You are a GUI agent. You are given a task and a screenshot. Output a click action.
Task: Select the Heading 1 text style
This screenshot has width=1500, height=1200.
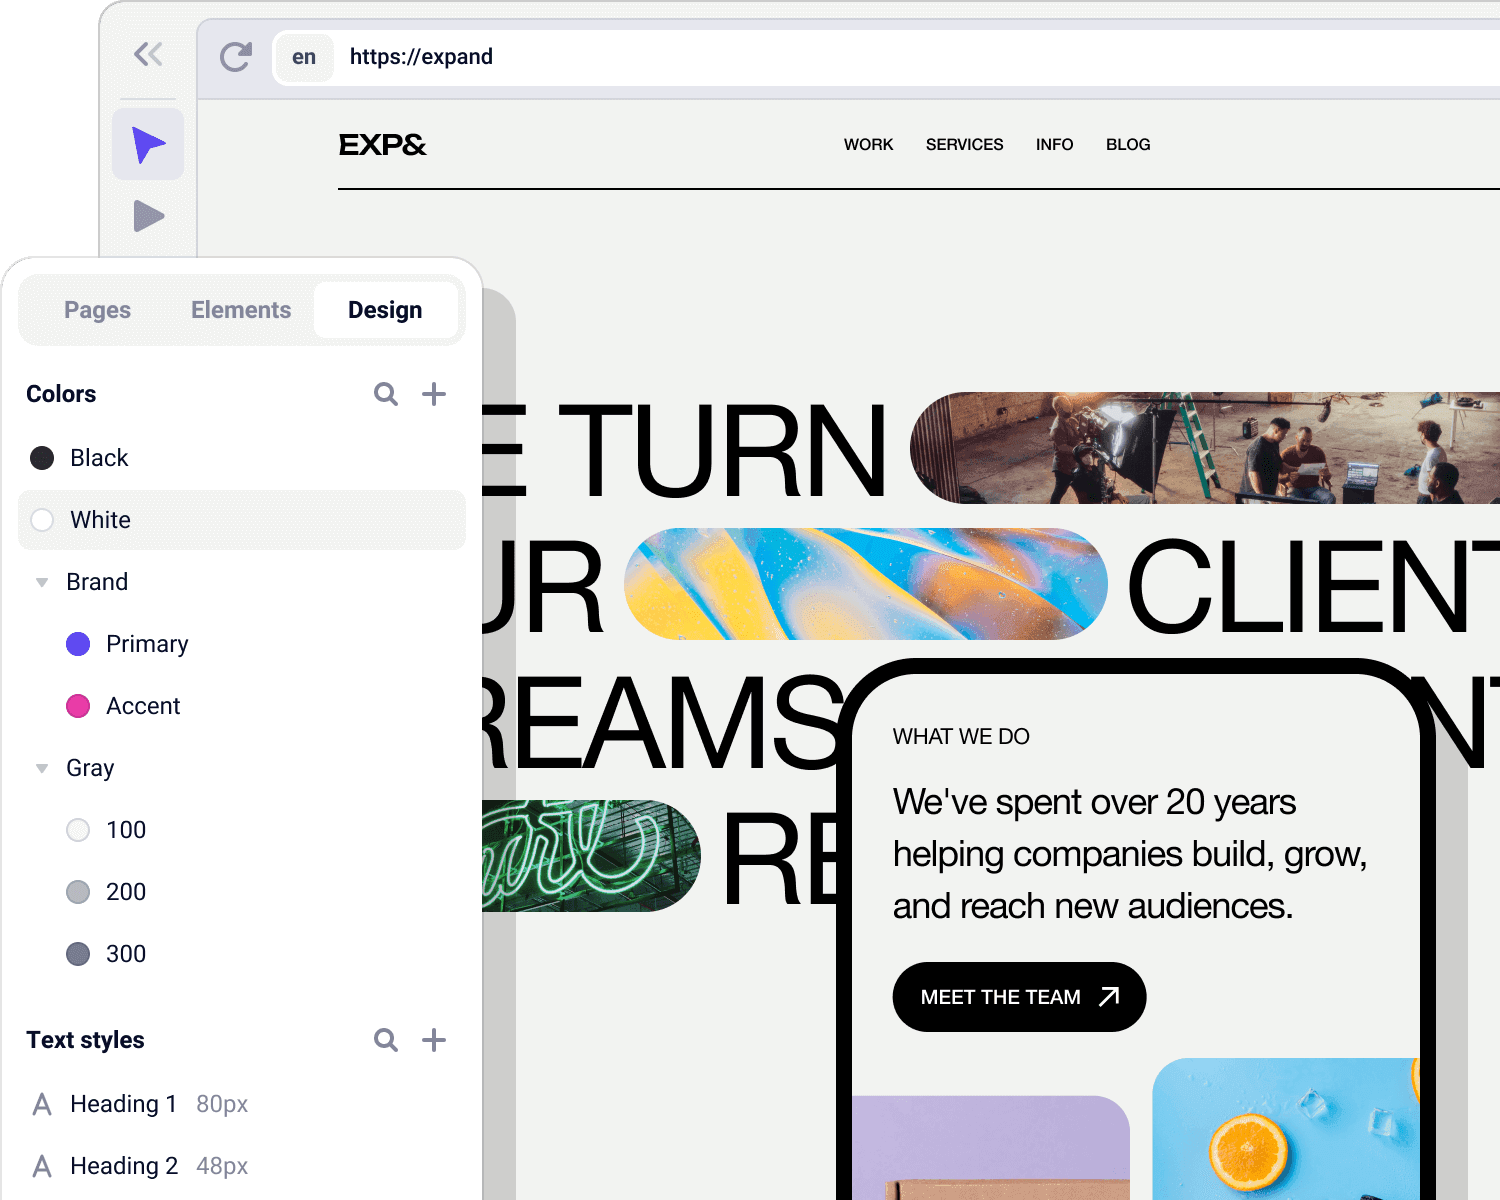[x=123, y=1104]
